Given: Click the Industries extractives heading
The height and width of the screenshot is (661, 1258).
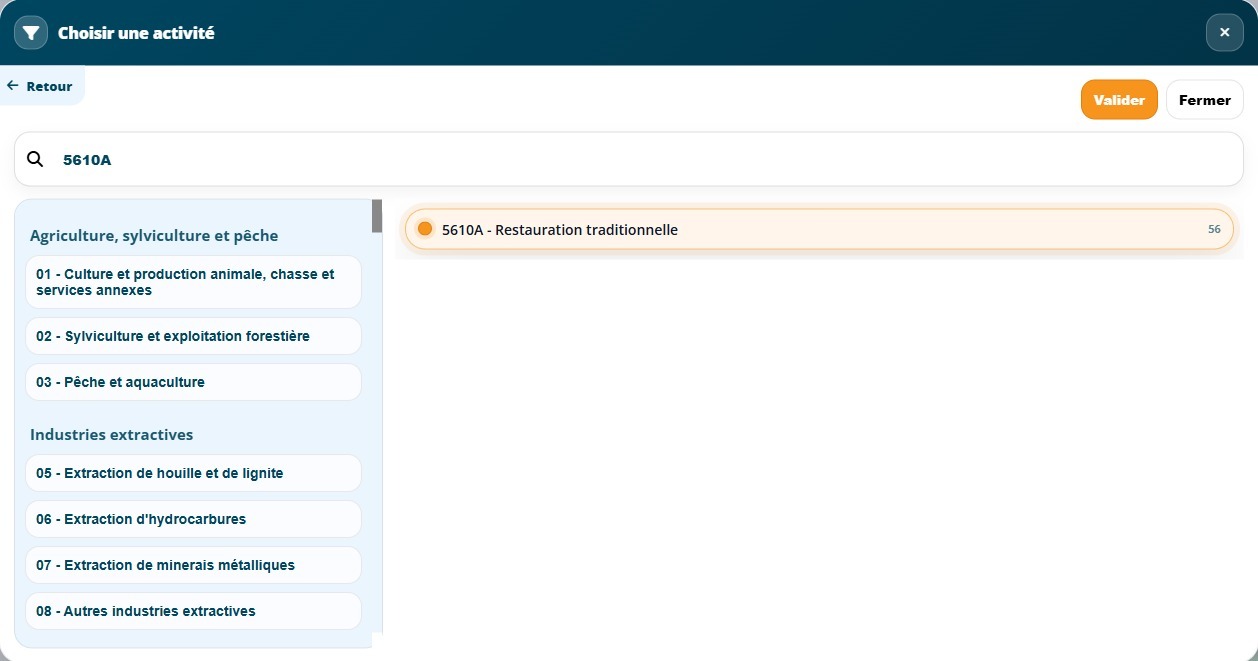Looking at the screenshot, I should (x=111, y=435).
